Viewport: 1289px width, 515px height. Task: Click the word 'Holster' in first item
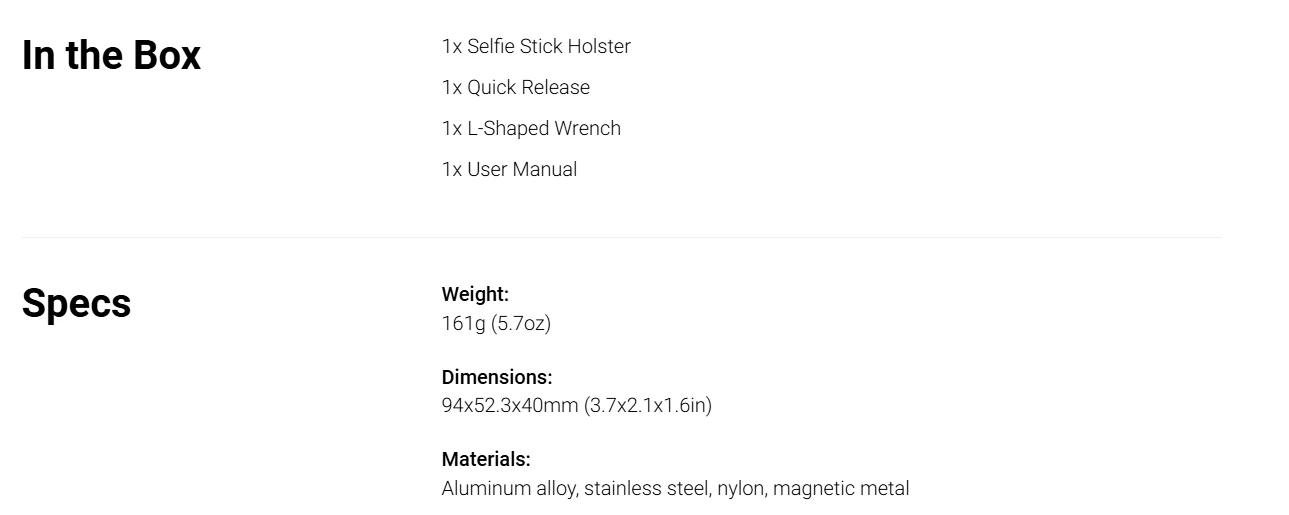599,47
